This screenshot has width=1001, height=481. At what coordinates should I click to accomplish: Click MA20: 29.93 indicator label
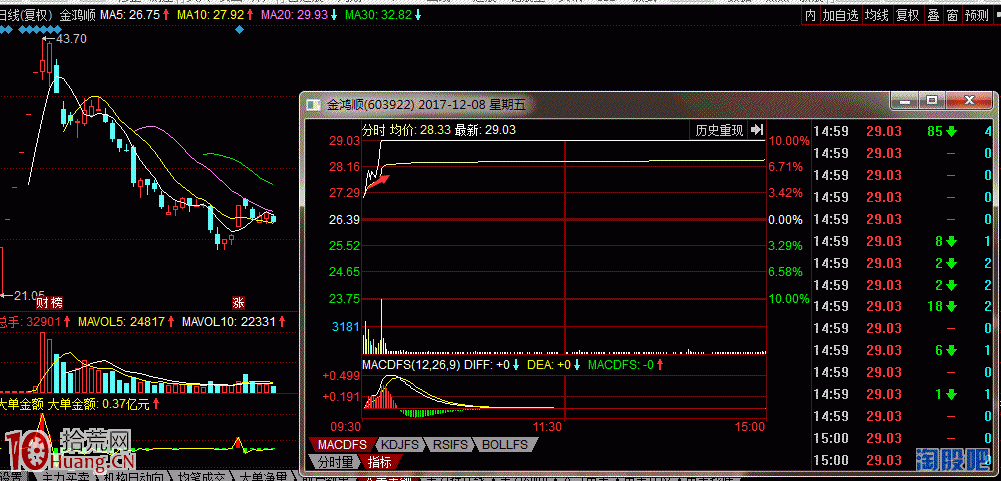coord(294,14)
